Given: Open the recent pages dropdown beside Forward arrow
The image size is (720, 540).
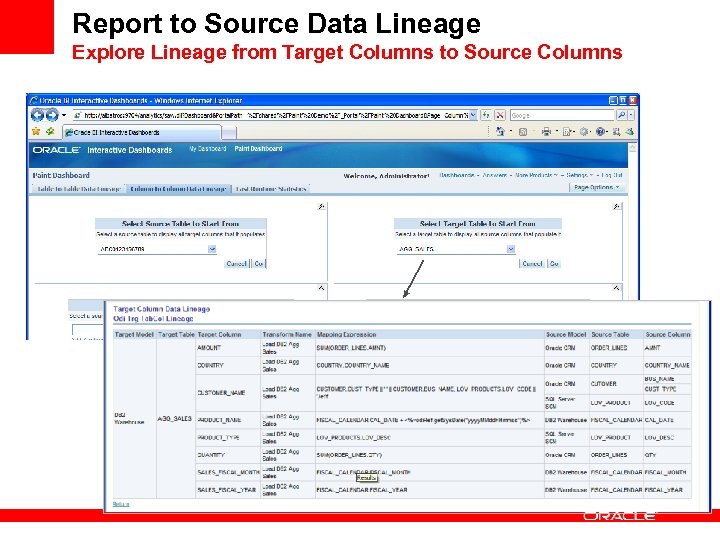Looking at the screenshot, I should click(64, 115).
